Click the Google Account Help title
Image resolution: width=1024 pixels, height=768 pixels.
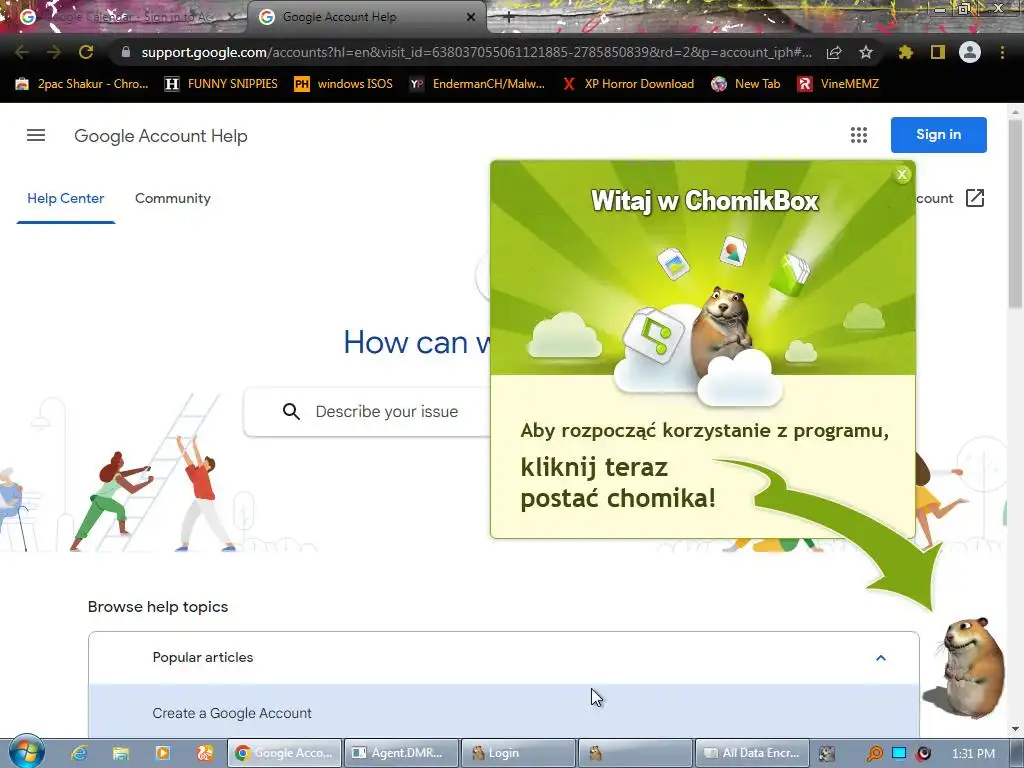point(161,136)
